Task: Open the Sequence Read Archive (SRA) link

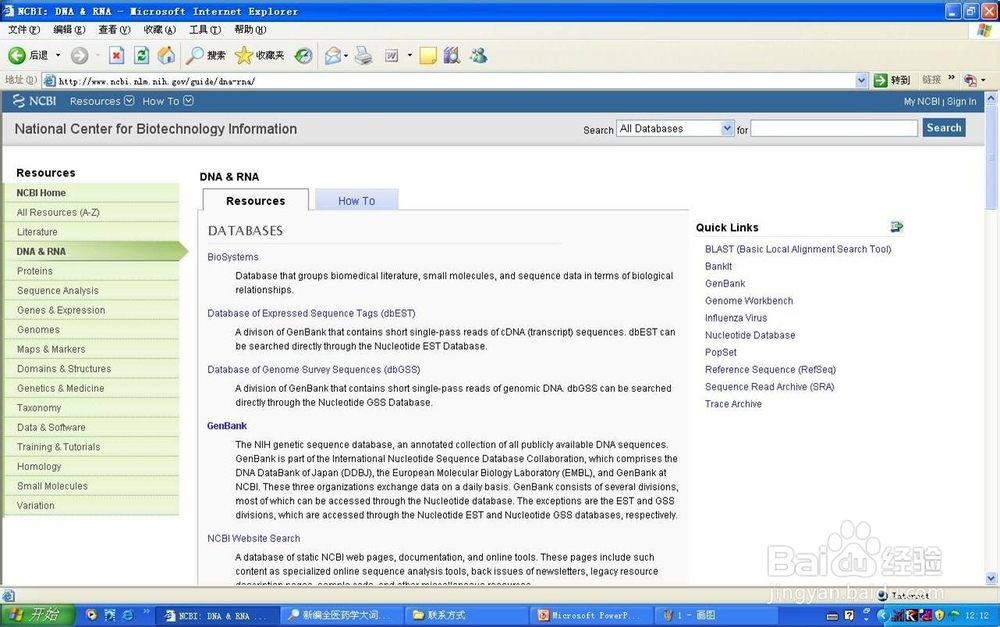Action: 769,387
